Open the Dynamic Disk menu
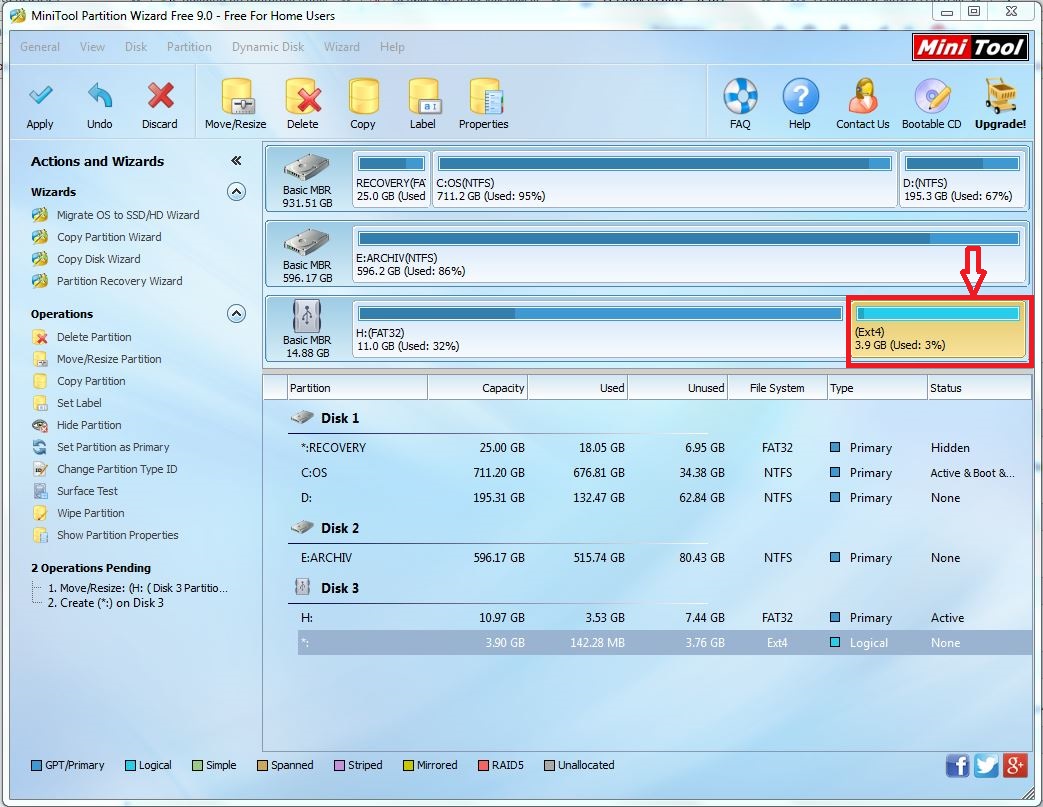 [x=268, y=47]
